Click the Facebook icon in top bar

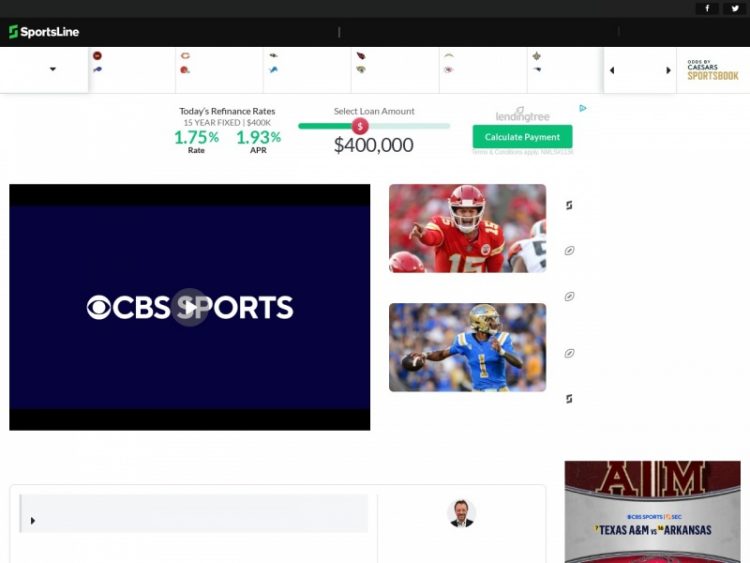[x=707, y=8]
